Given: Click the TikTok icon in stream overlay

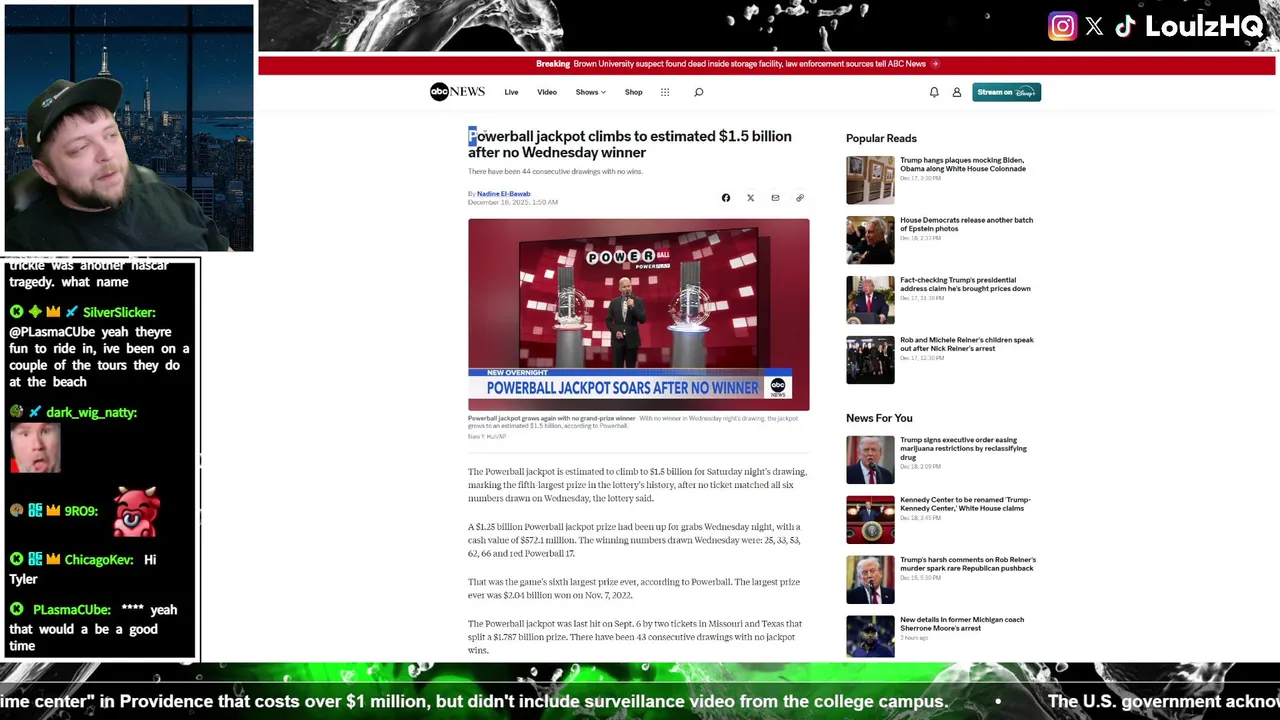Looking at the screenshot, I should 1125,26.
